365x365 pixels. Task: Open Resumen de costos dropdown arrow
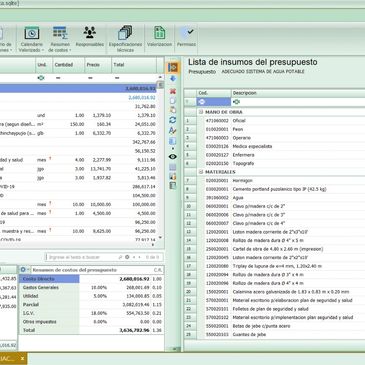click(70, 50)
